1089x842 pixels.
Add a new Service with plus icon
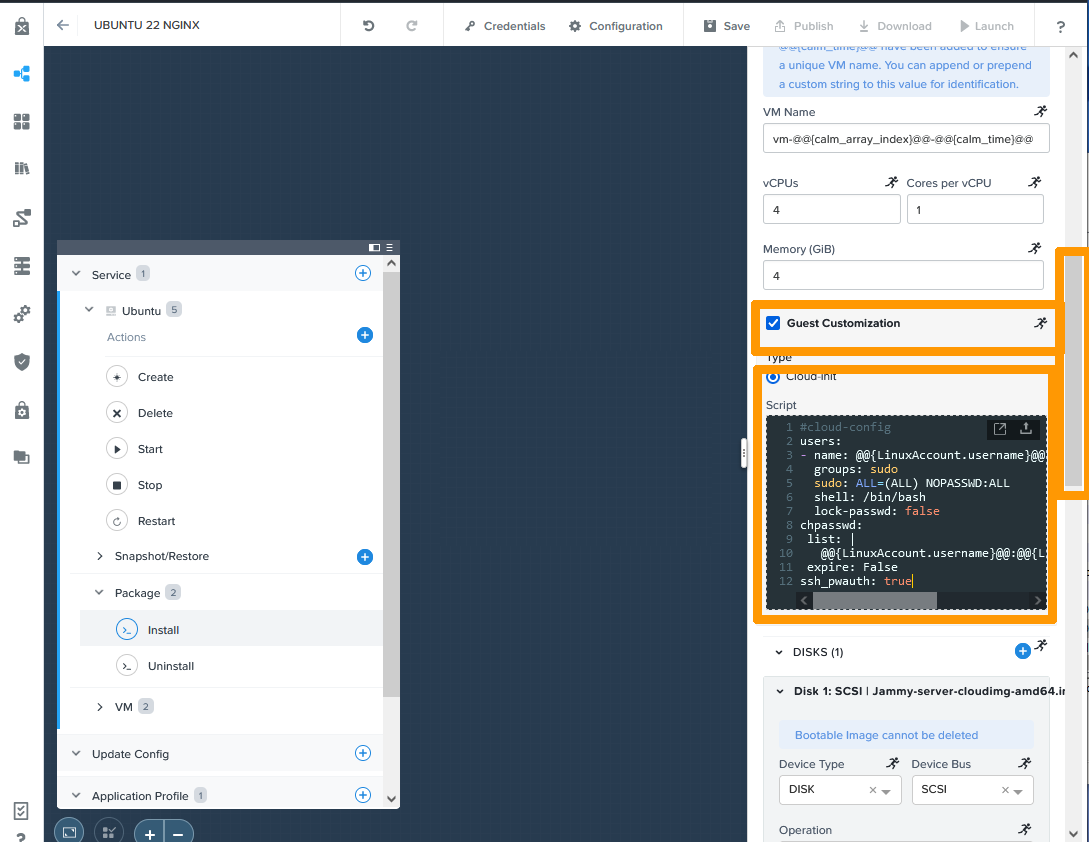(x=363, y=273)
